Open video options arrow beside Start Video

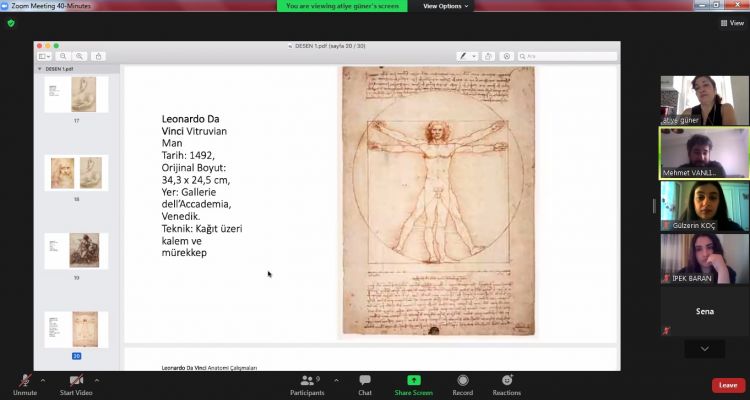click(97, 380)
